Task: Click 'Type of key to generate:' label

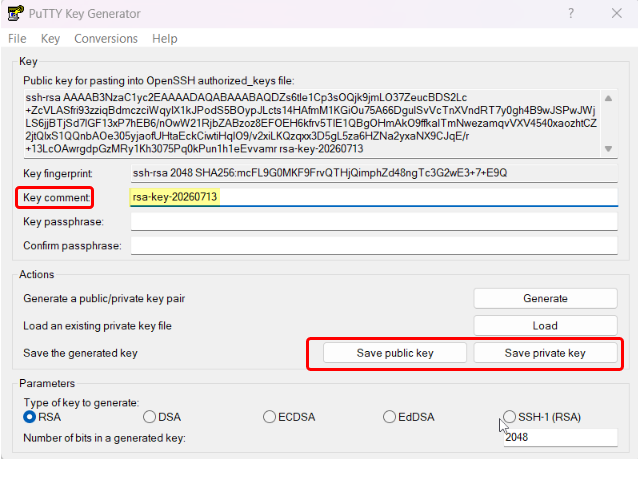Action: (x=81, y=403)
